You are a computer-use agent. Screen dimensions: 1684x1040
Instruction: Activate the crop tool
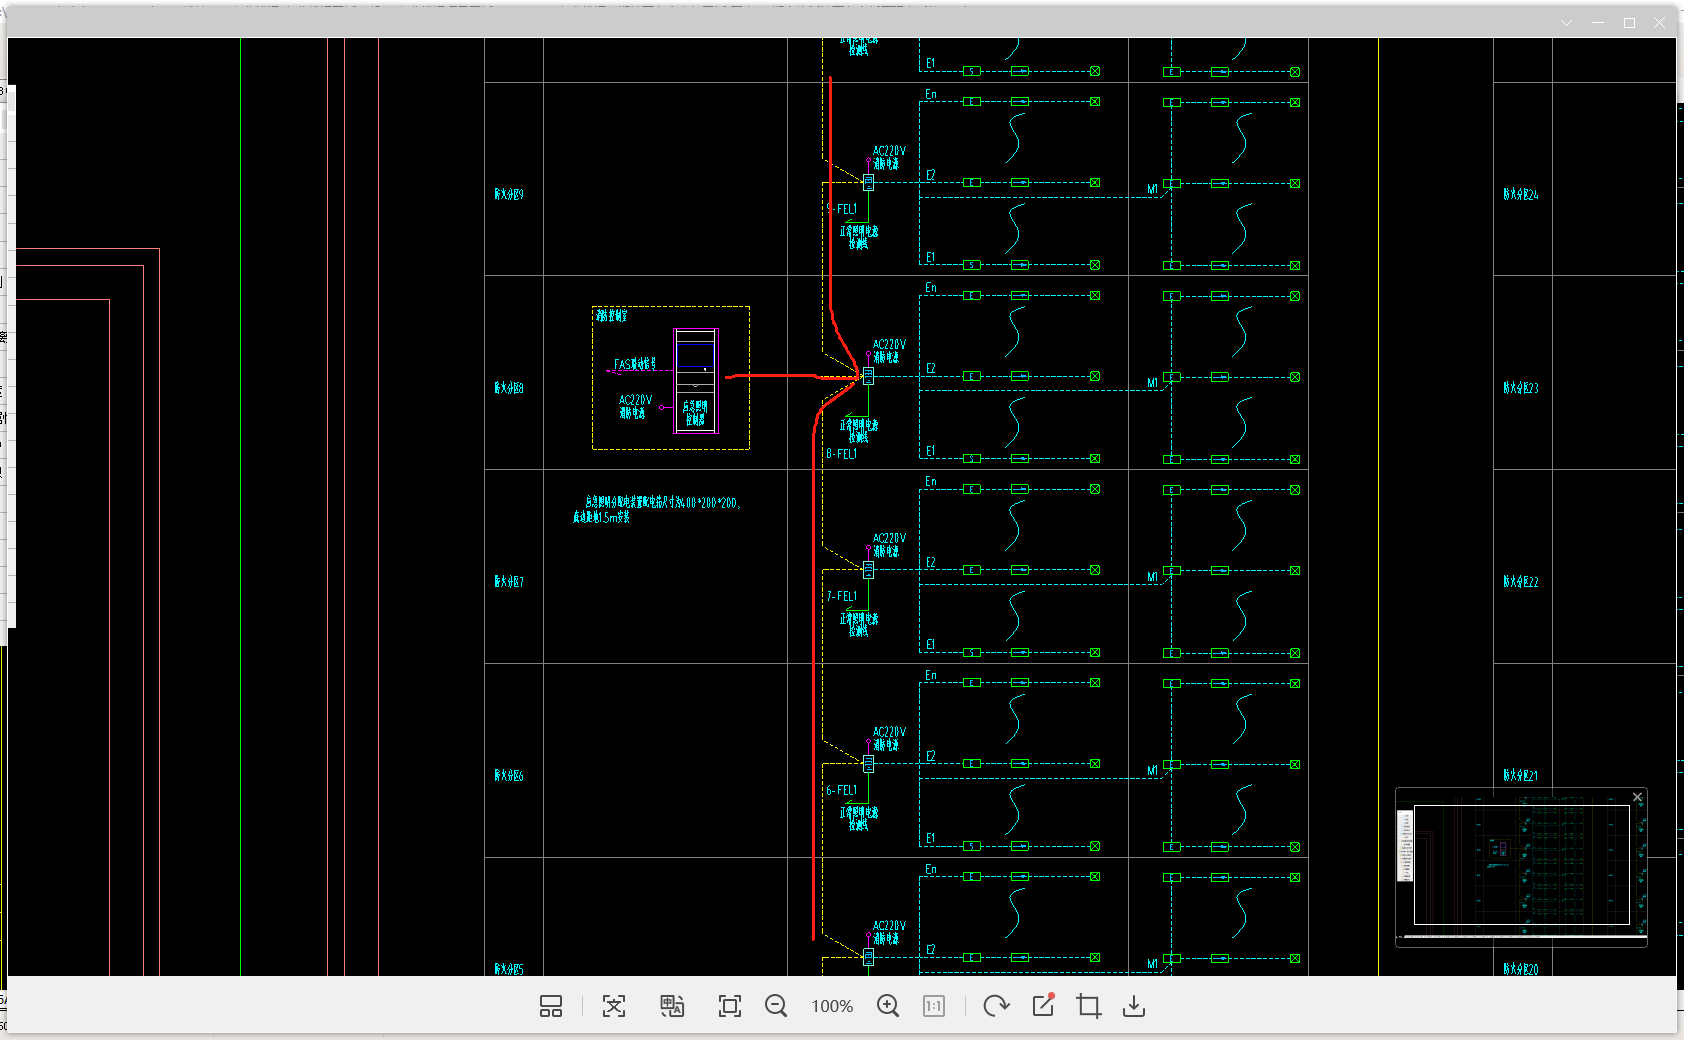point(1089,1006)
